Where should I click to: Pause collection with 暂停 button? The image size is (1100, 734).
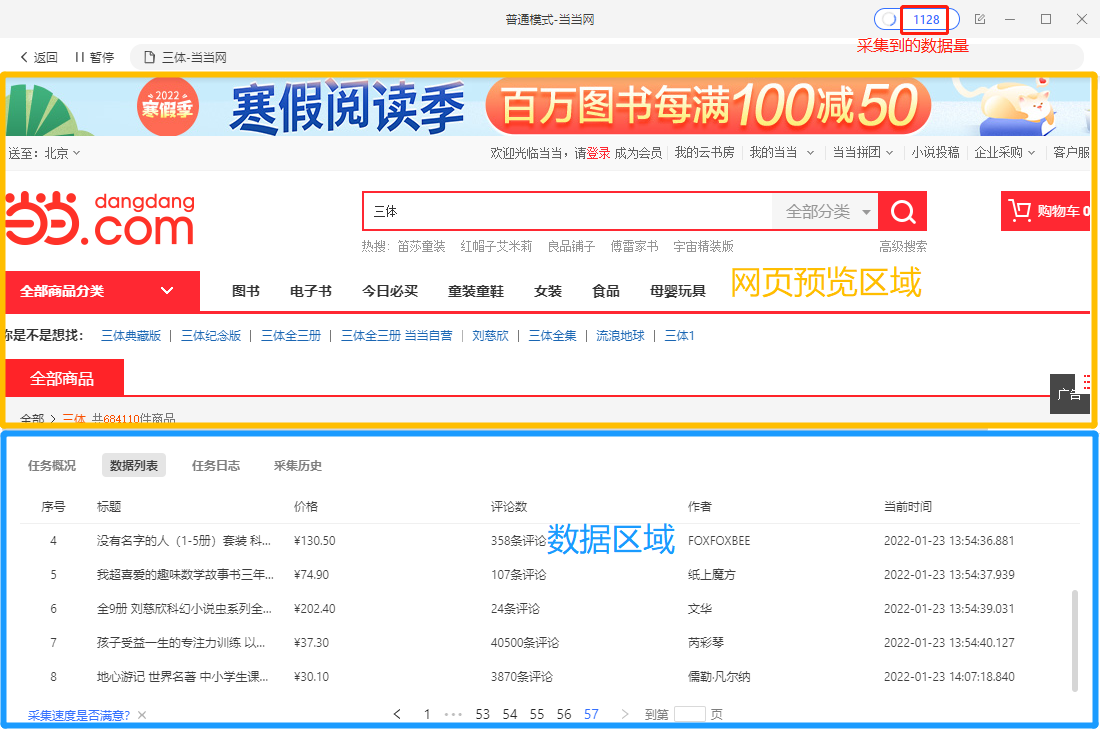tap(94, 58)
